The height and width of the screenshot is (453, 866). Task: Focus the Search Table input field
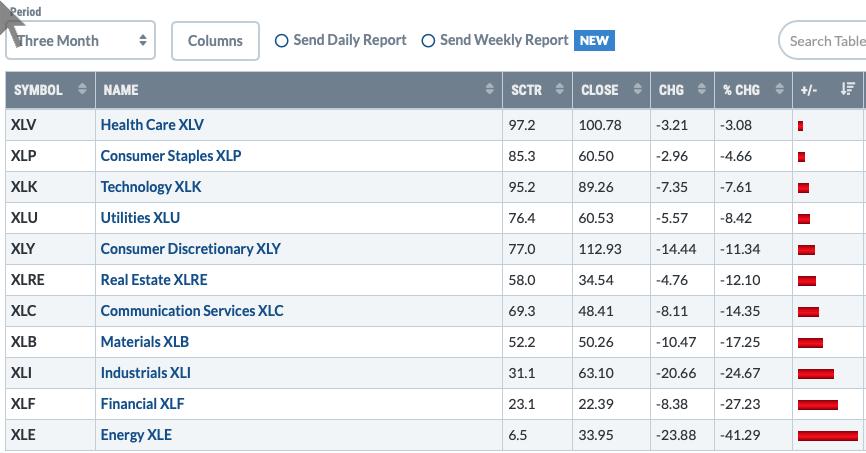coord(825,41)
